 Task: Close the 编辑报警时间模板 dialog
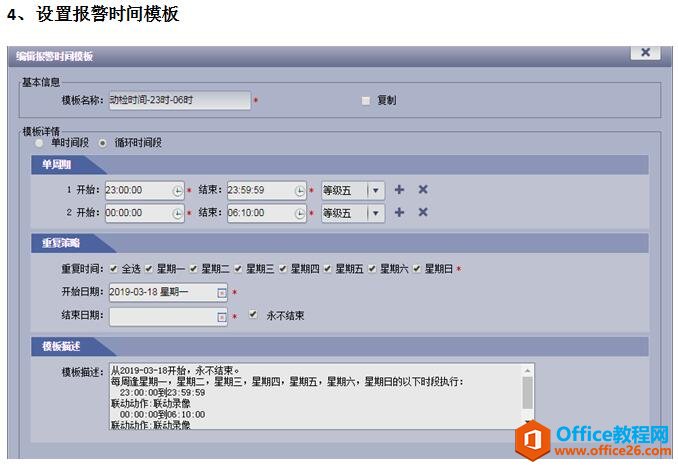click(x=645, y=52)
